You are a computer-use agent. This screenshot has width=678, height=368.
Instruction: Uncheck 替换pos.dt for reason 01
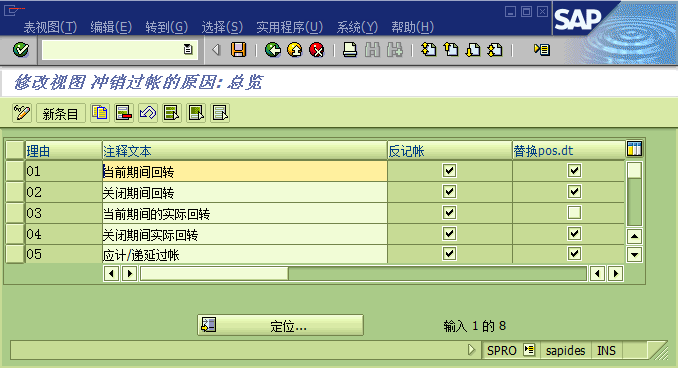pos(574,170)
